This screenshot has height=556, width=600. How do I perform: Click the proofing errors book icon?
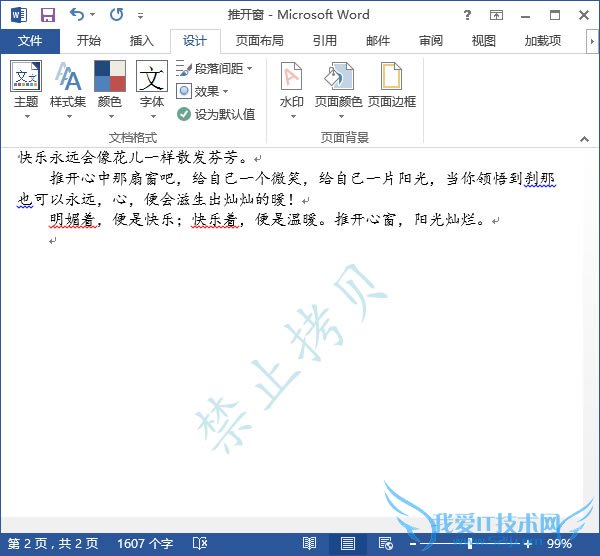(200, 543)
